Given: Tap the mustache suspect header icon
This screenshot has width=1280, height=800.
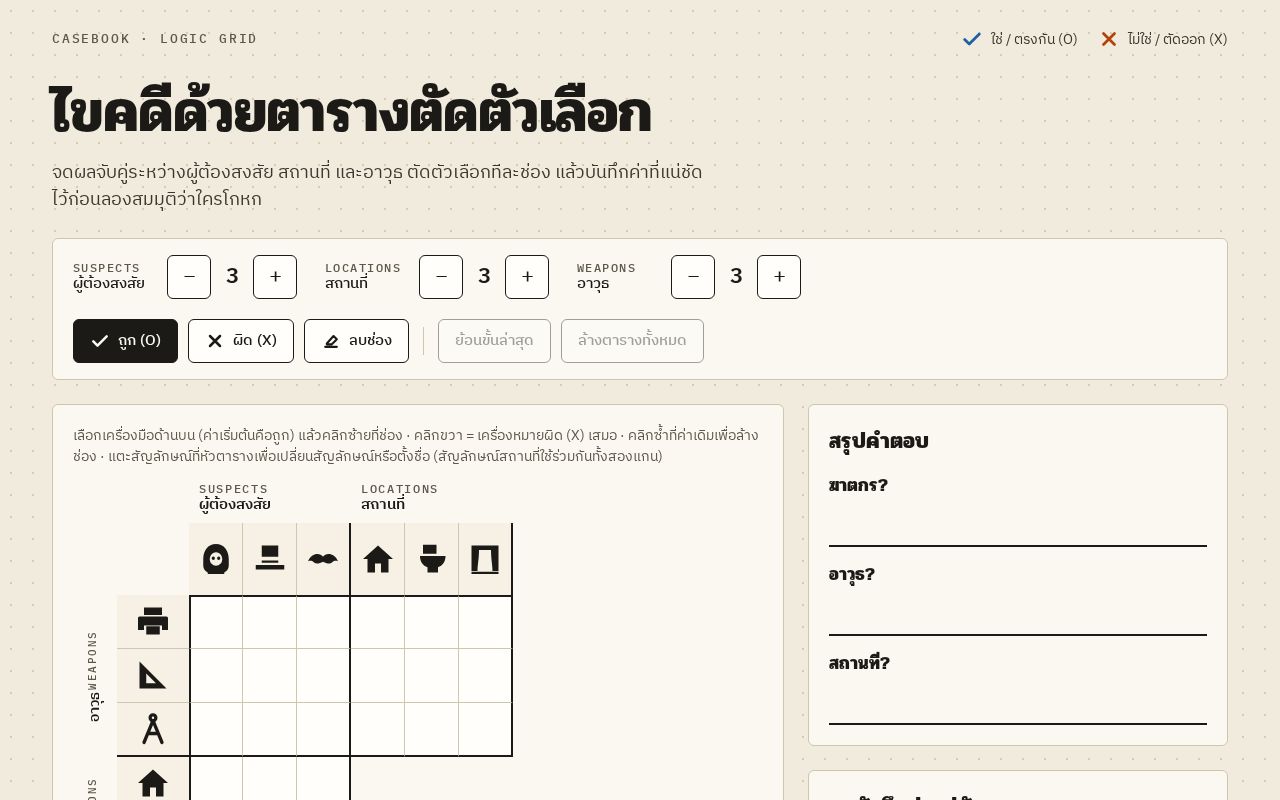Looking at the screenshot, I should click(x=323, y=559).
